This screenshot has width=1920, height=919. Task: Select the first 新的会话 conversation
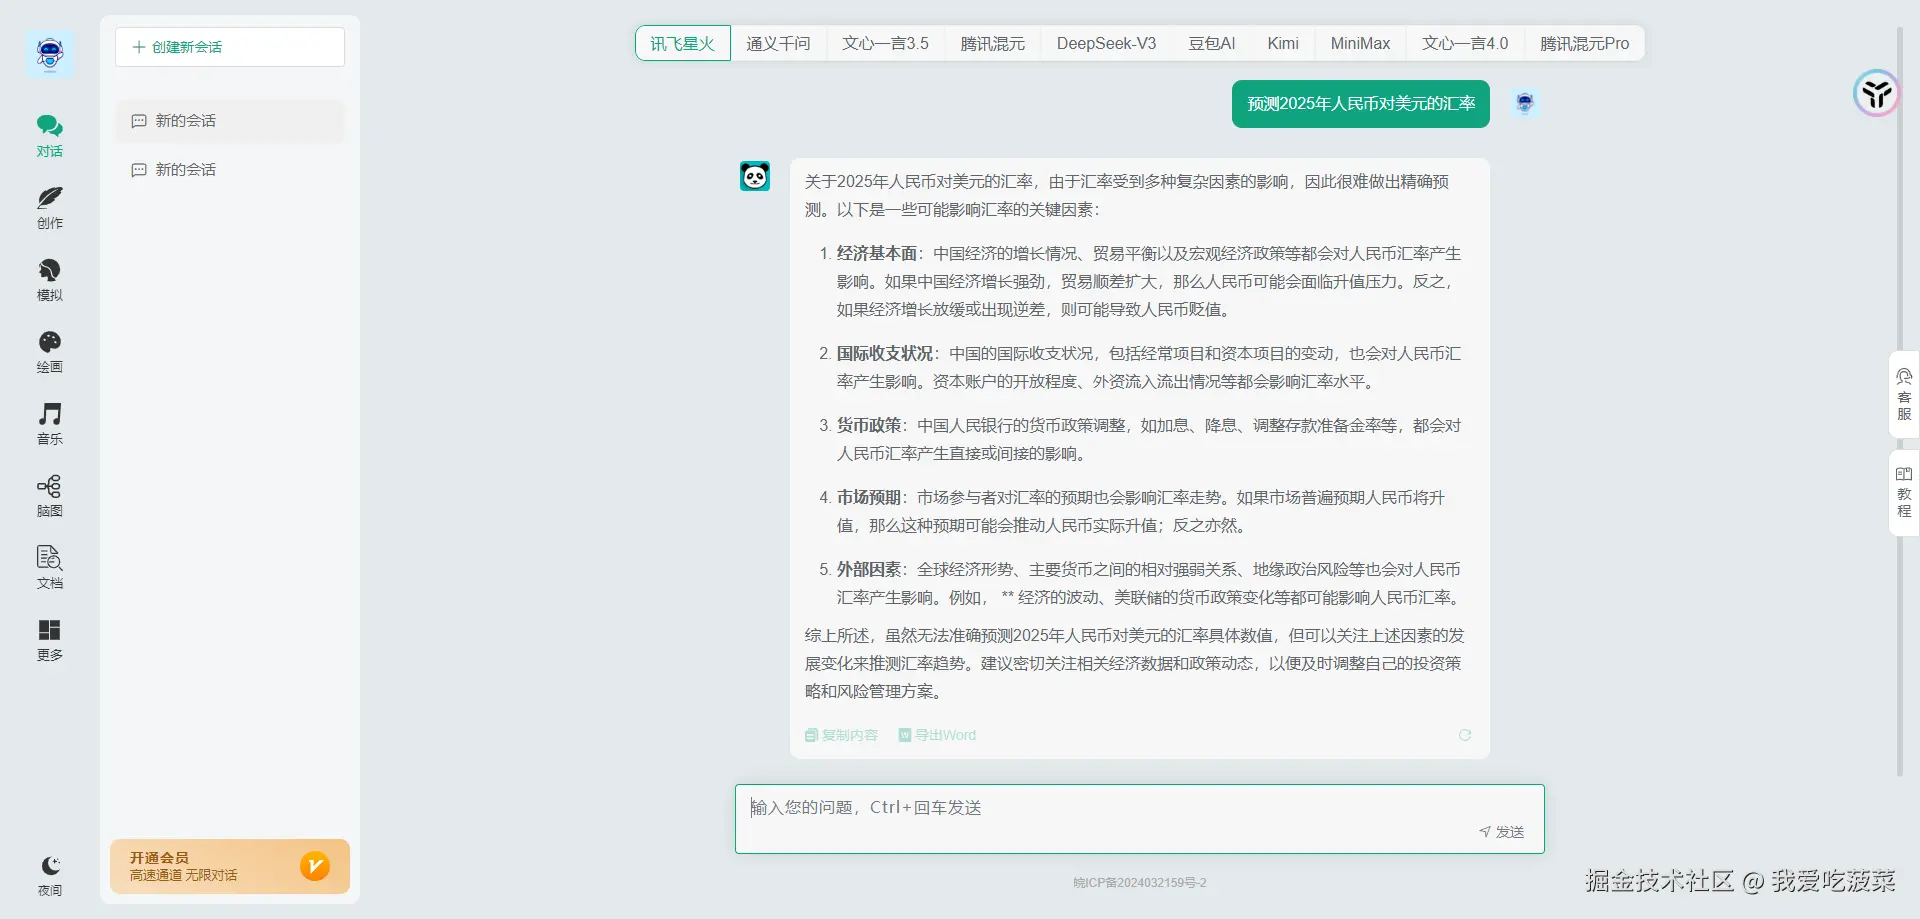pos(230,121)
